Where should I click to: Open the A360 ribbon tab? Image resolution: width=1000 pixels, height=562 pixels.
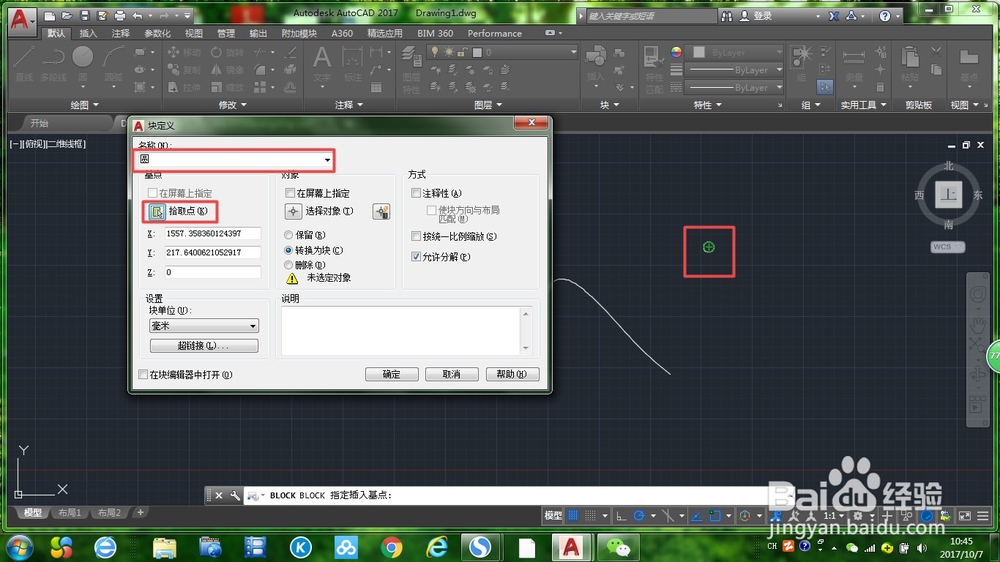tap(342, 33)
